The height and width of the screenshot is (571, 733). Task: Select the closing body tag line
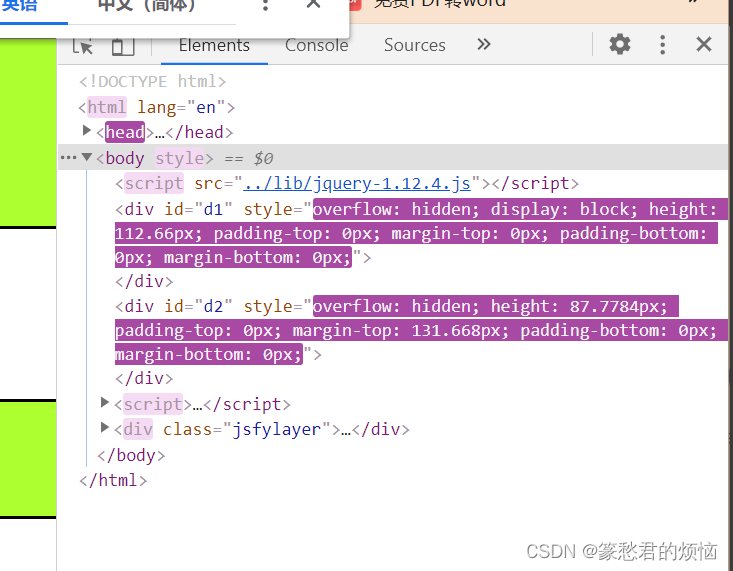pos(131,455)
